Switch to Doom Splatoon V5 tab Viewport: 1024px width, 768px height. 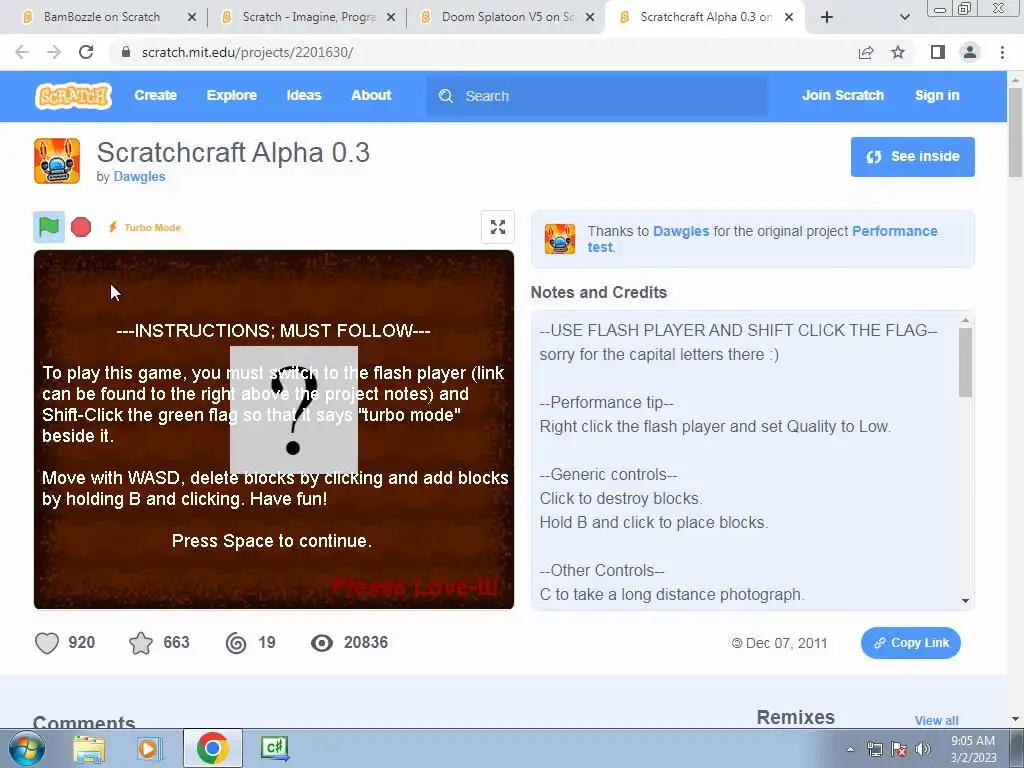[x=507, y=17]
